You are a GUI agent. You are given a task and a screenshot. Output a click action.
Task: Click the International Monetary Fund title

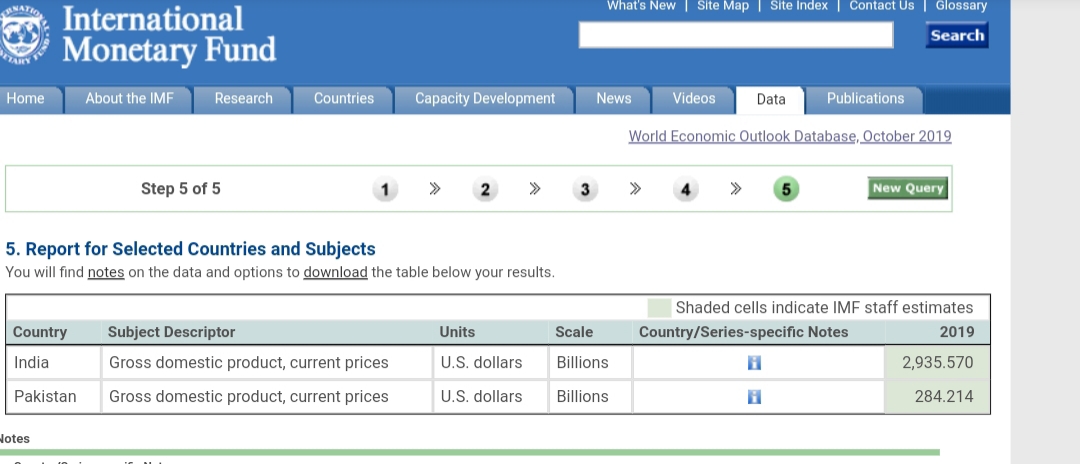pos(169,34)
